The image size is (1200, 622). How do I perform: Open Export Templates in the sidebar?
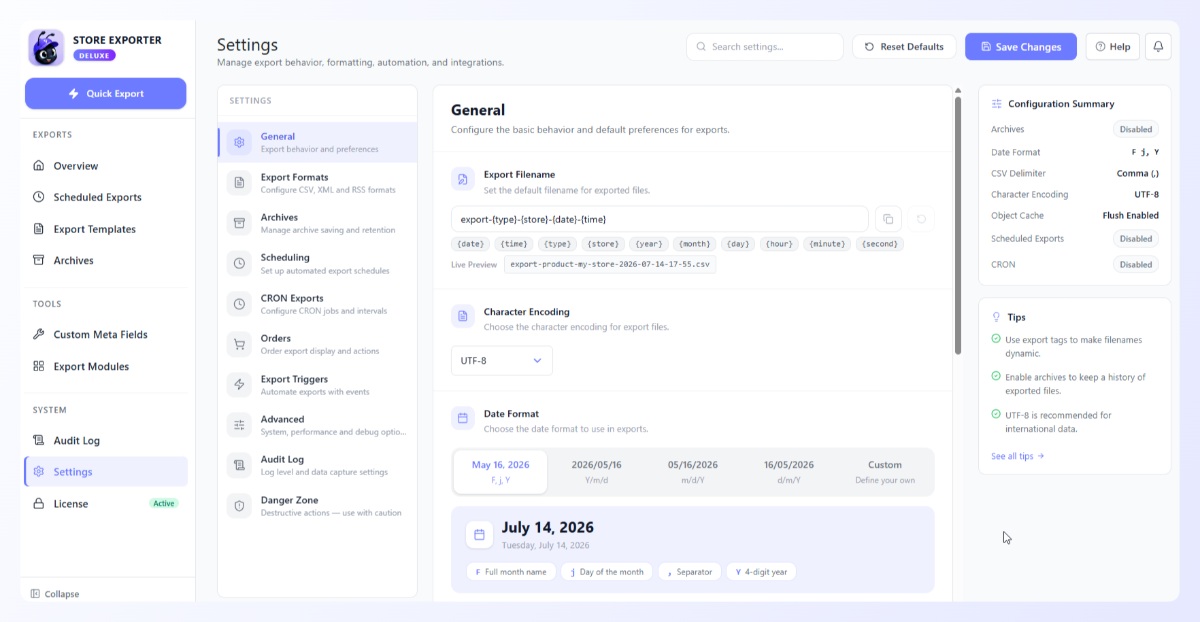[105, 229]
